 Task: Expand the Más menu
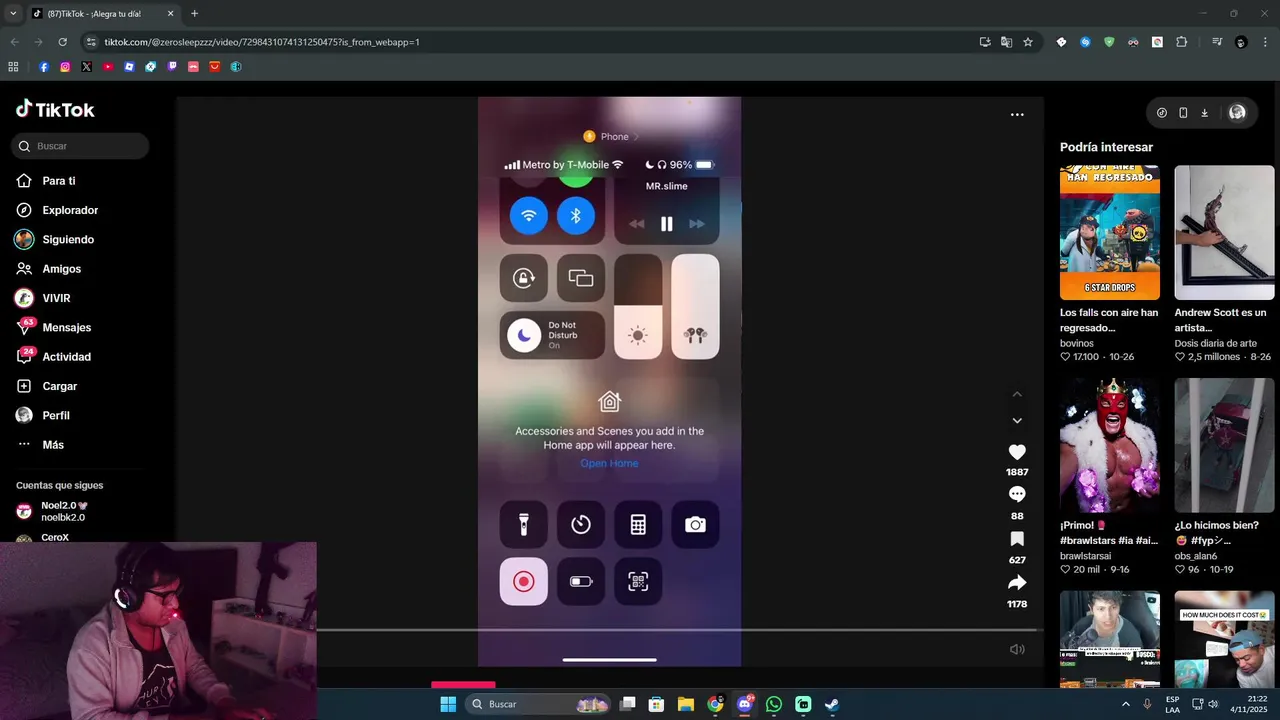52,445
